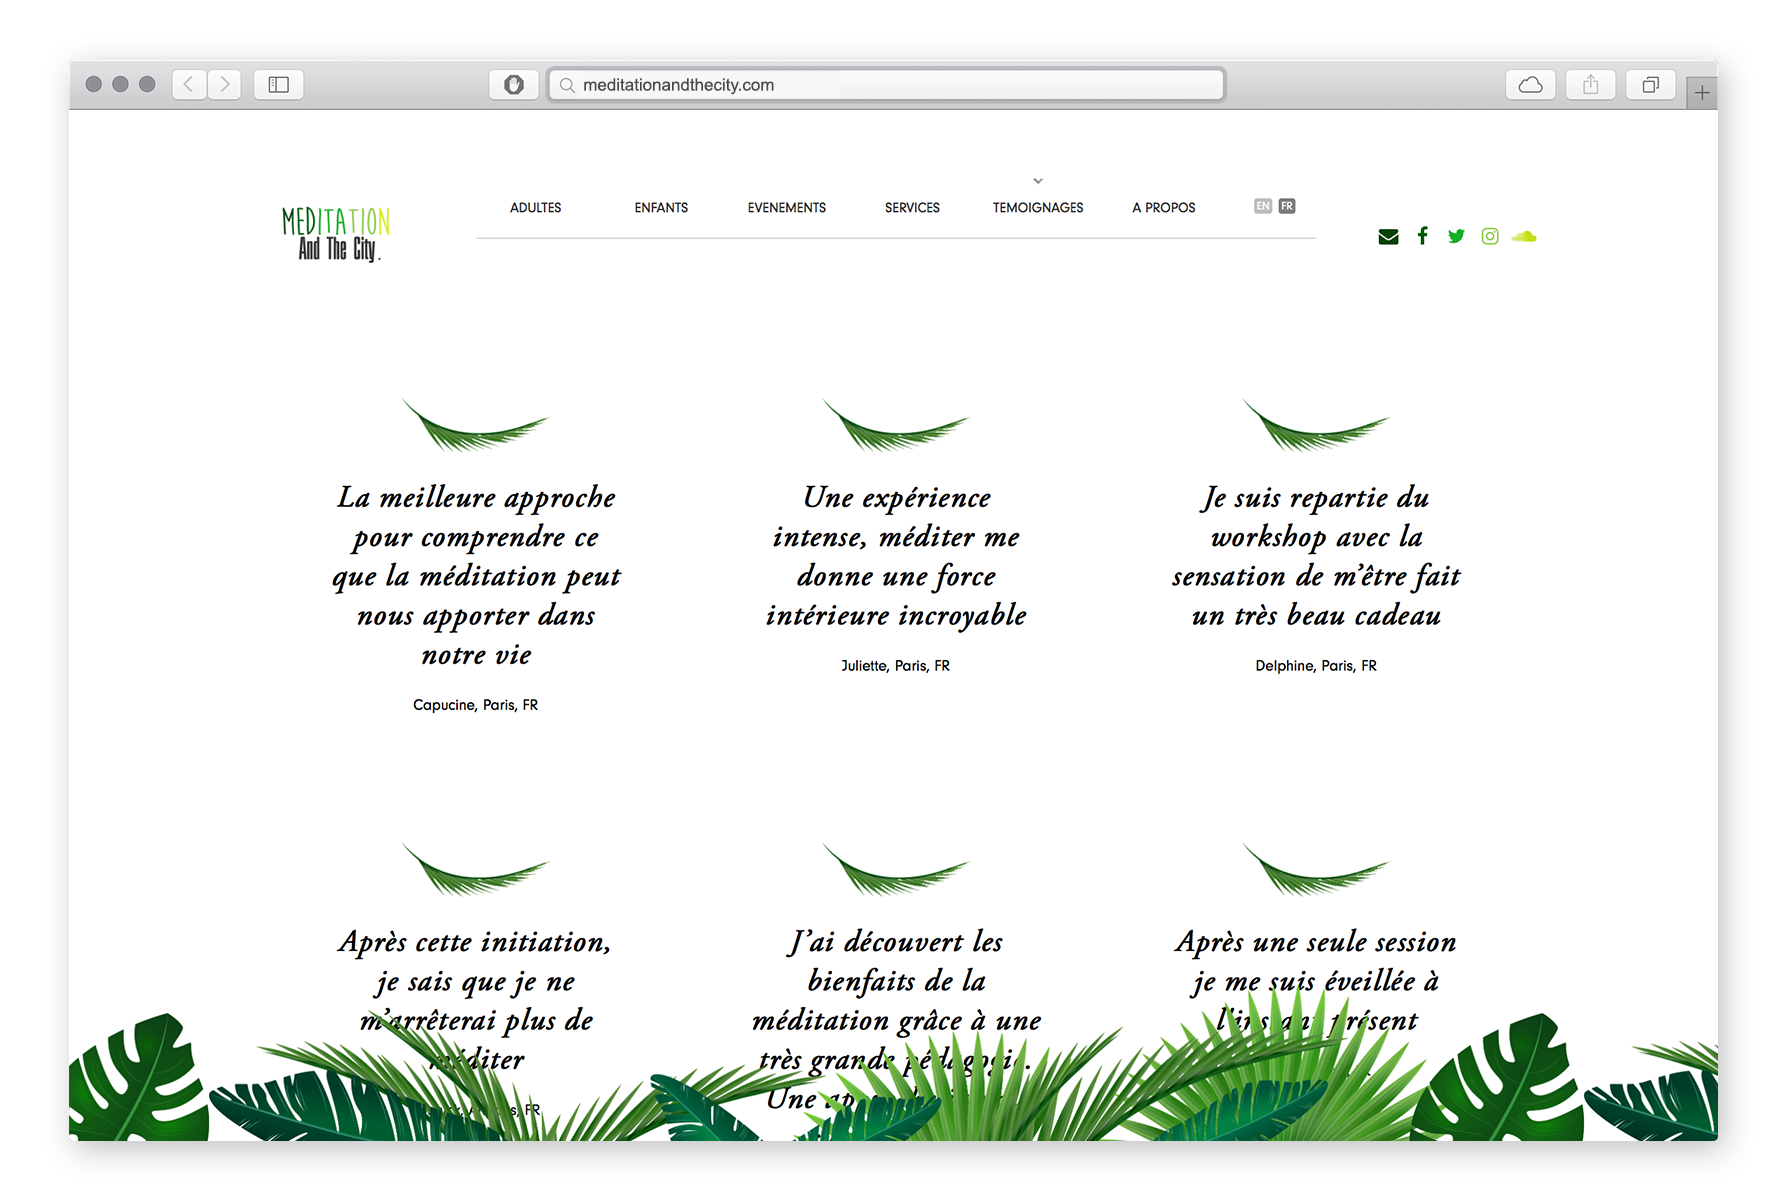1782x1200 pixels.
Task: Click the Meditation And The City logo
Action: click(336, 235)
